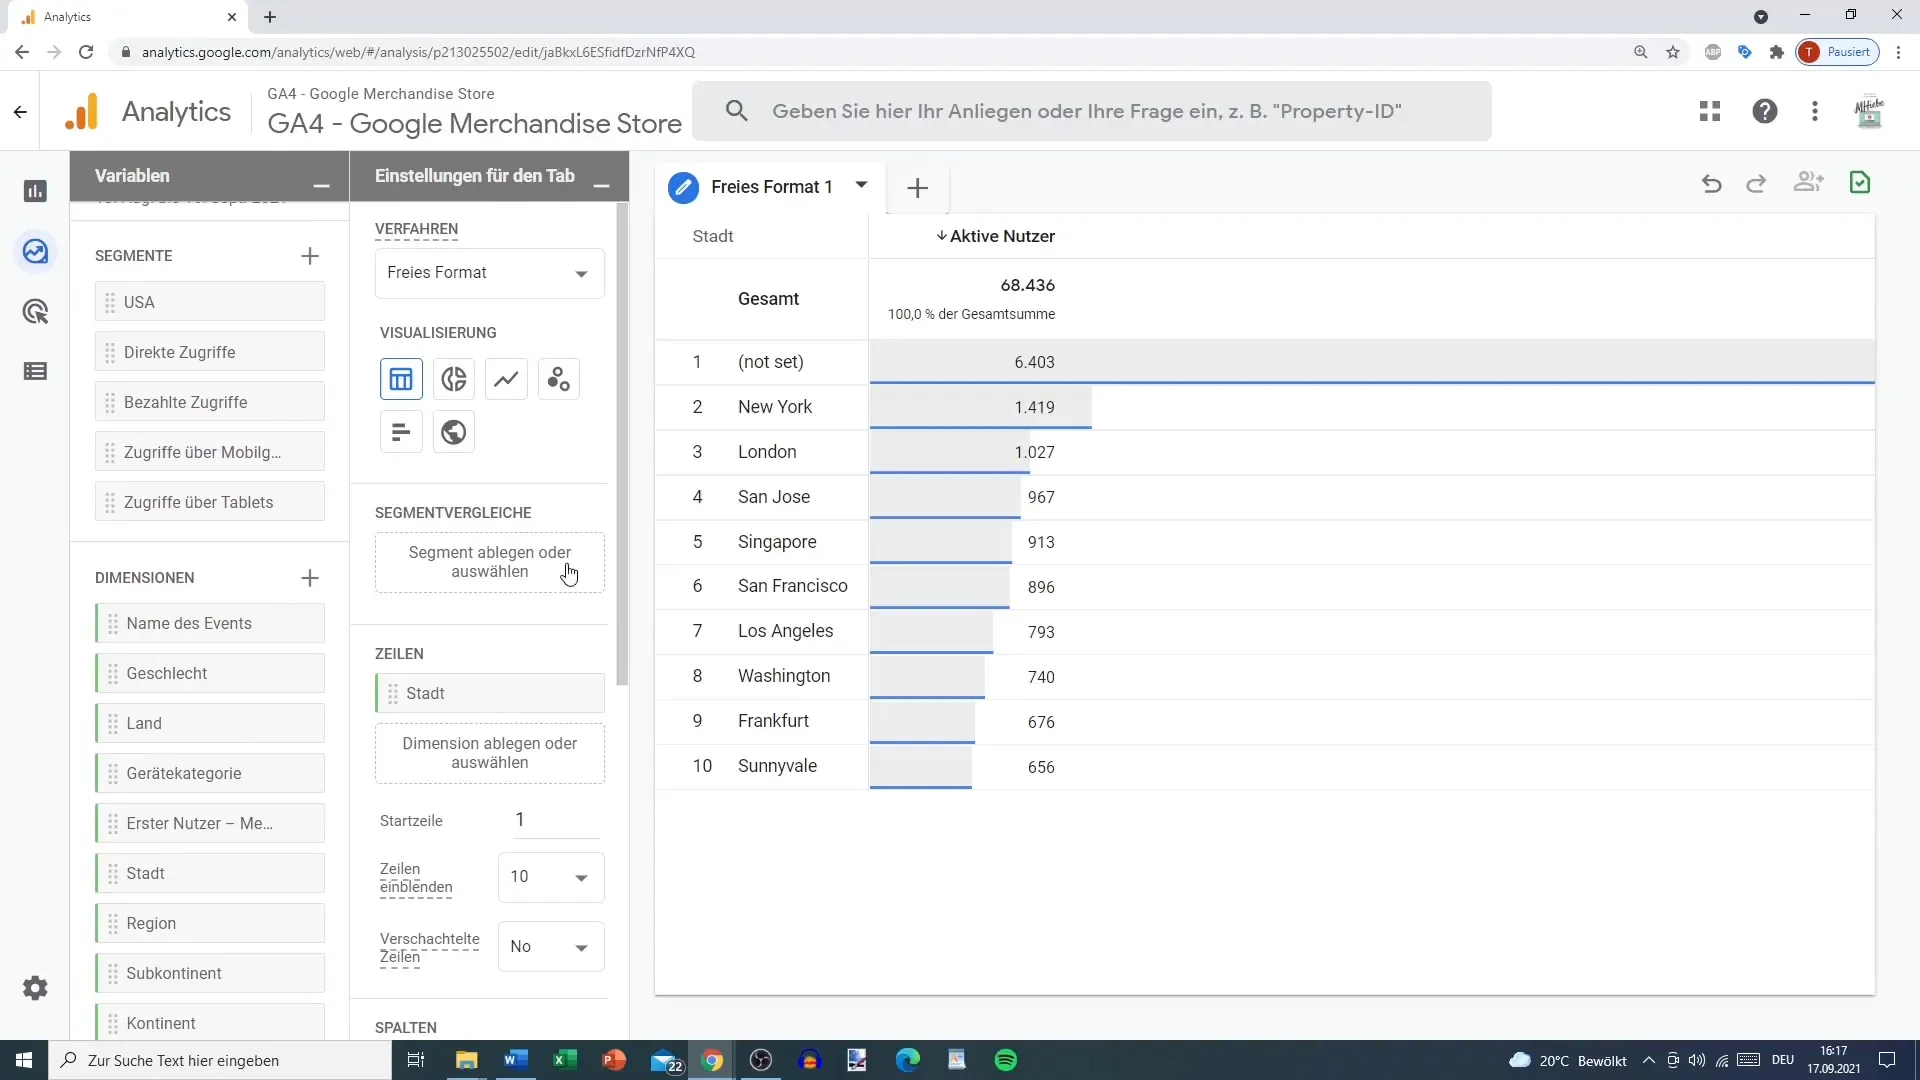The height and width of the screenshot is (1080, 1920).
Task: Open Advertising in the left sidebar
Action: coord(35,312)
